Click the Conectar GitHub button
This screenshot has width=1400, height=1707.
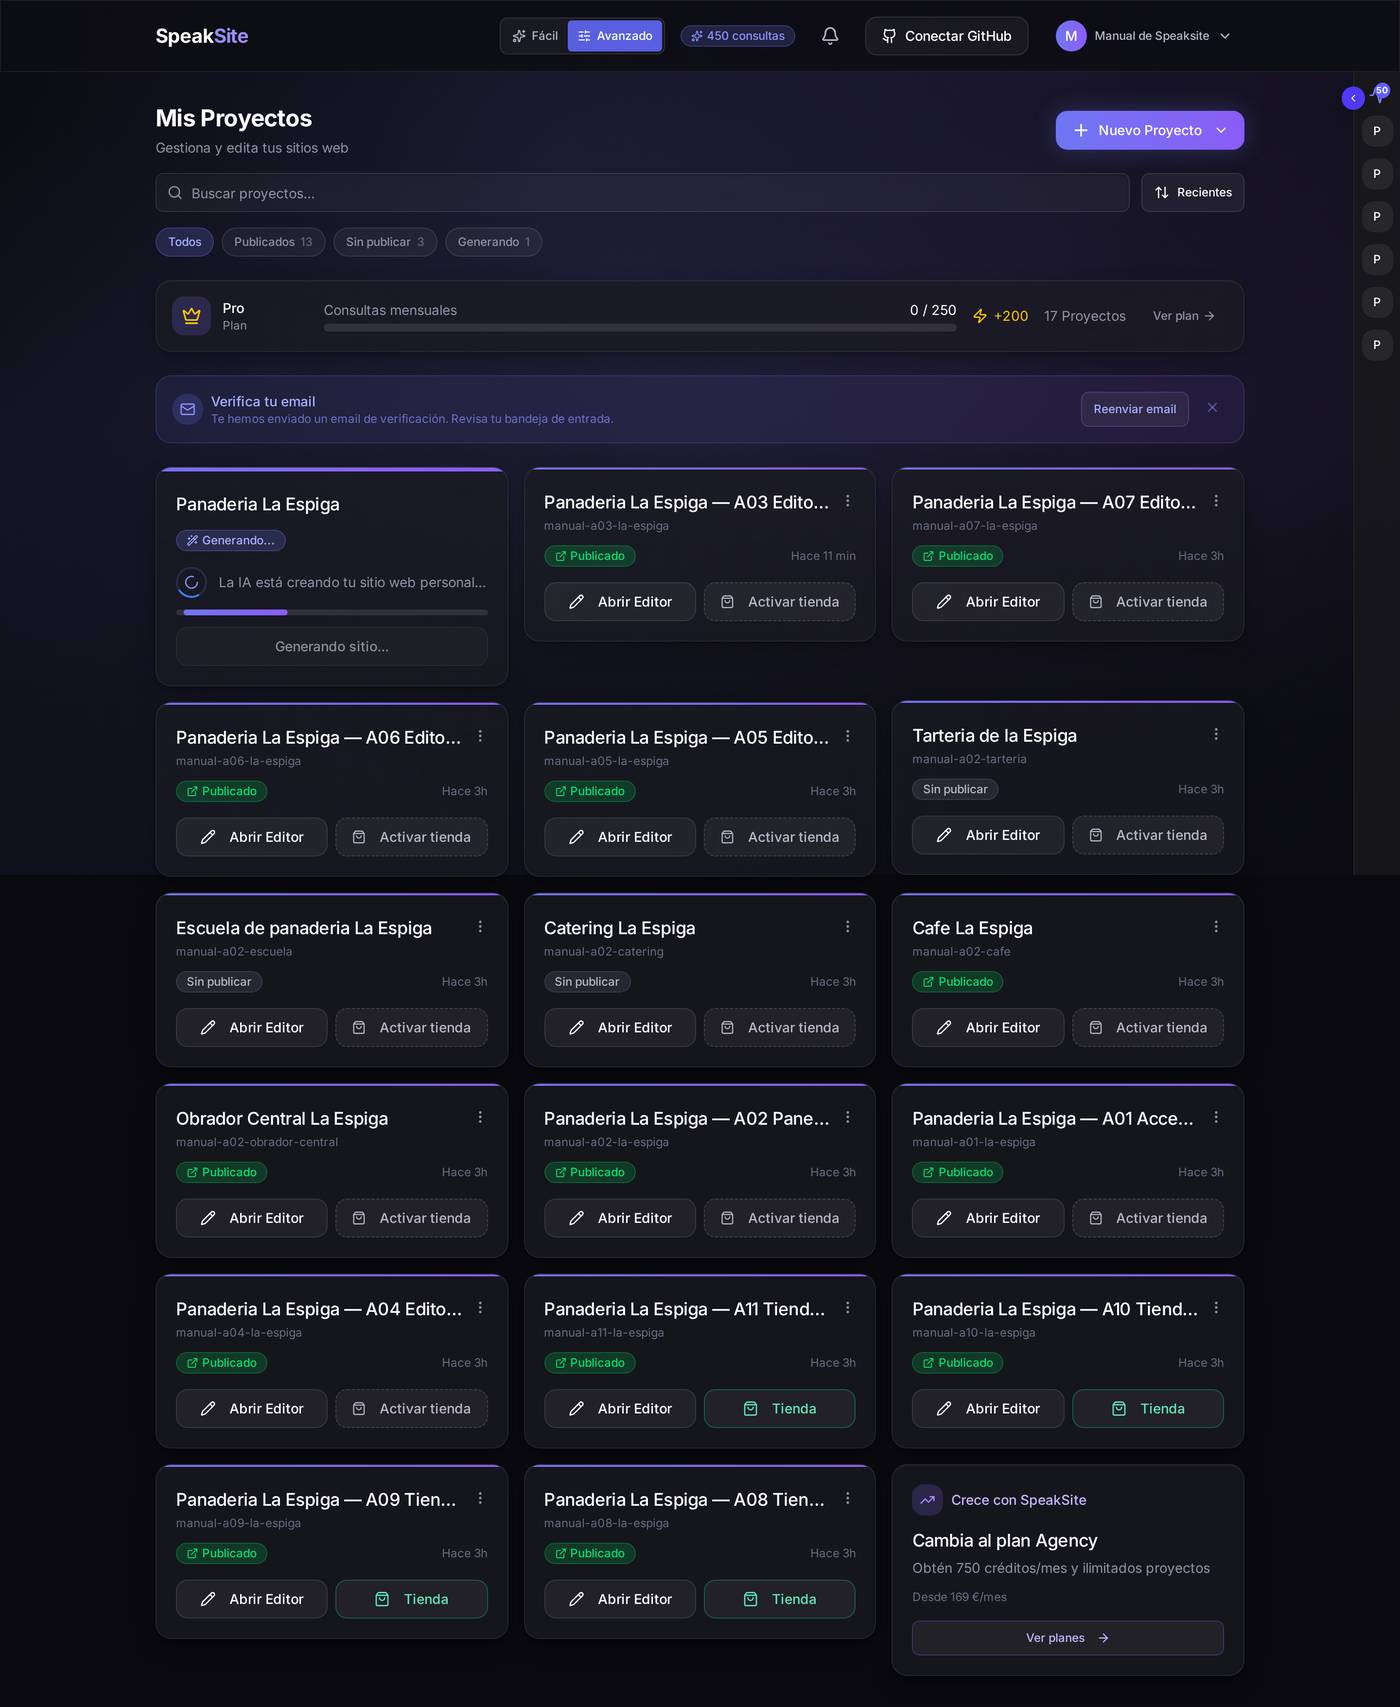click(946, 36)
